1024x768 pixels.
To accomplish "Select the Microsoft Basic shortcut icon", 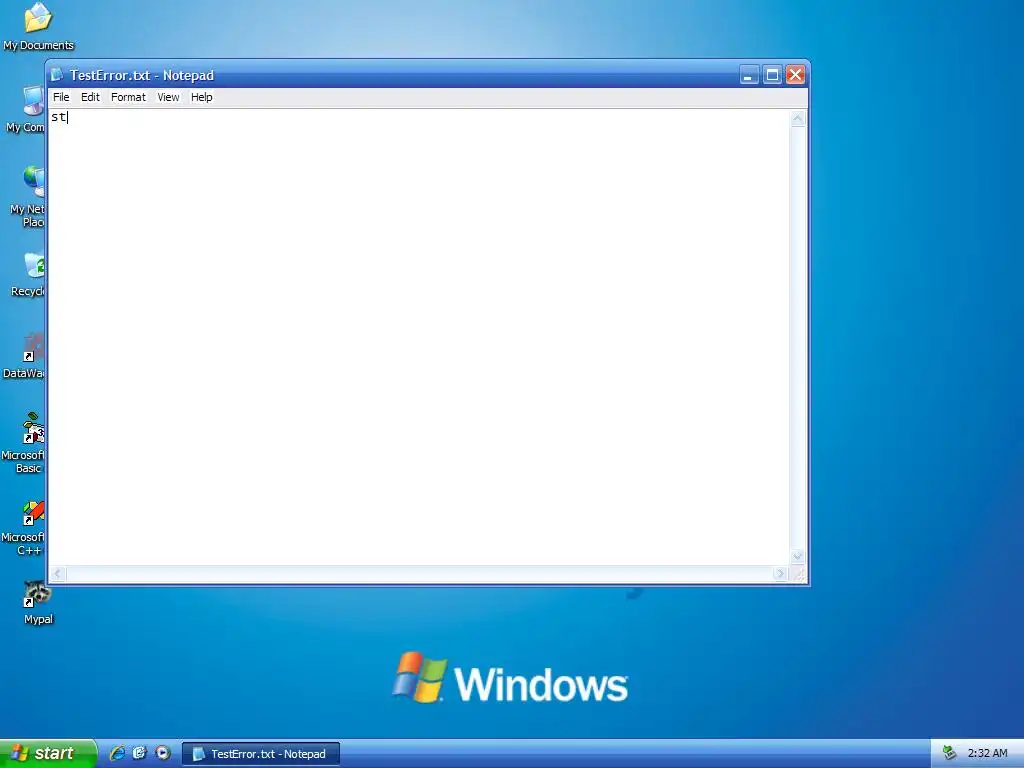I will coord(25,442).
